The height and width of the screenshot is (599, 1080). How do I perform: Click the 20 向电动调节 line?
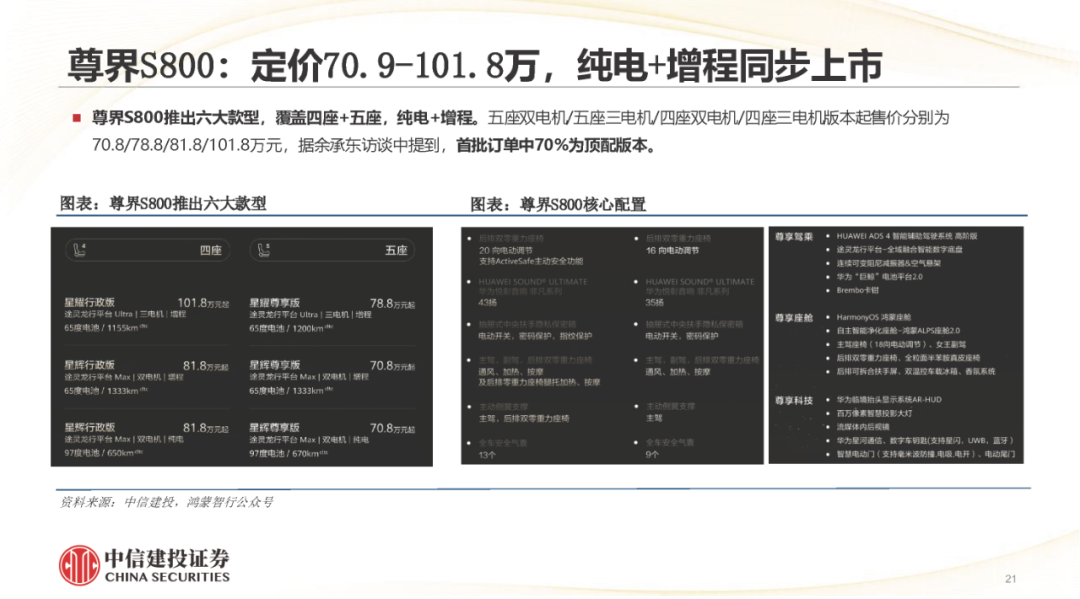[506, 251]
